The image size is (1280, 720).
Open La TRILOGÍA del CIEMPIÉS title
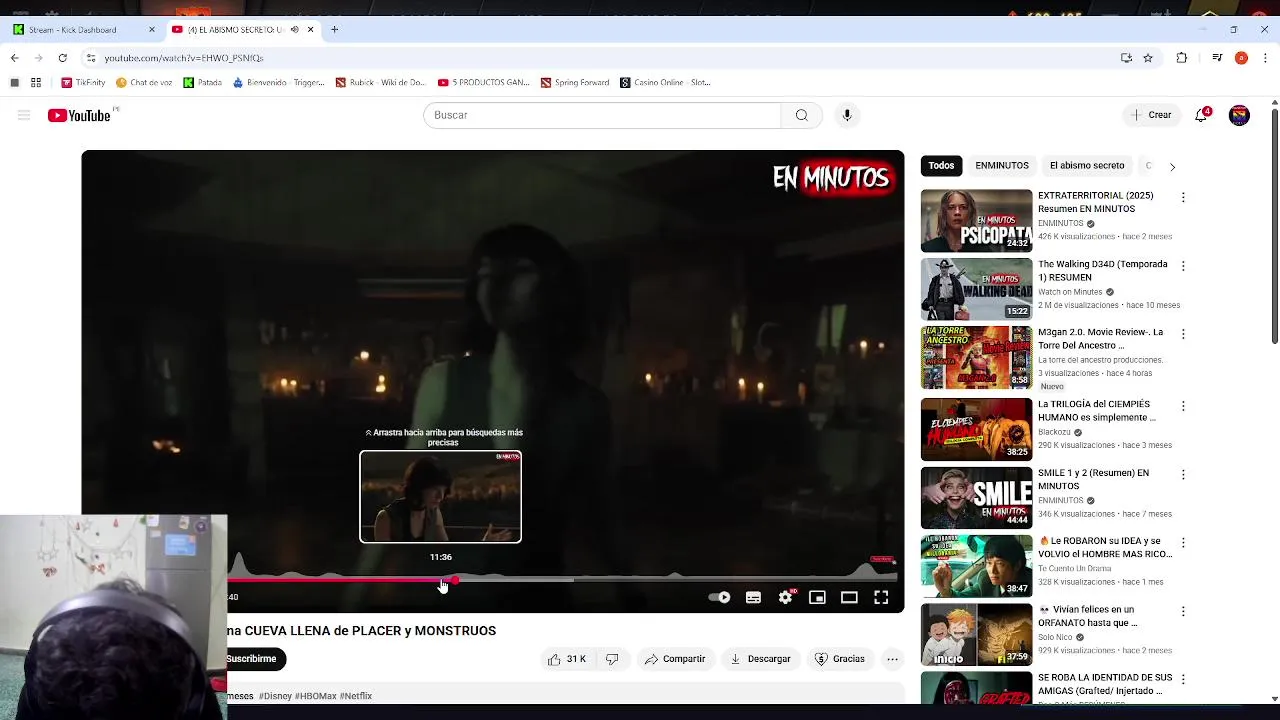click(x=1096, y=411)
